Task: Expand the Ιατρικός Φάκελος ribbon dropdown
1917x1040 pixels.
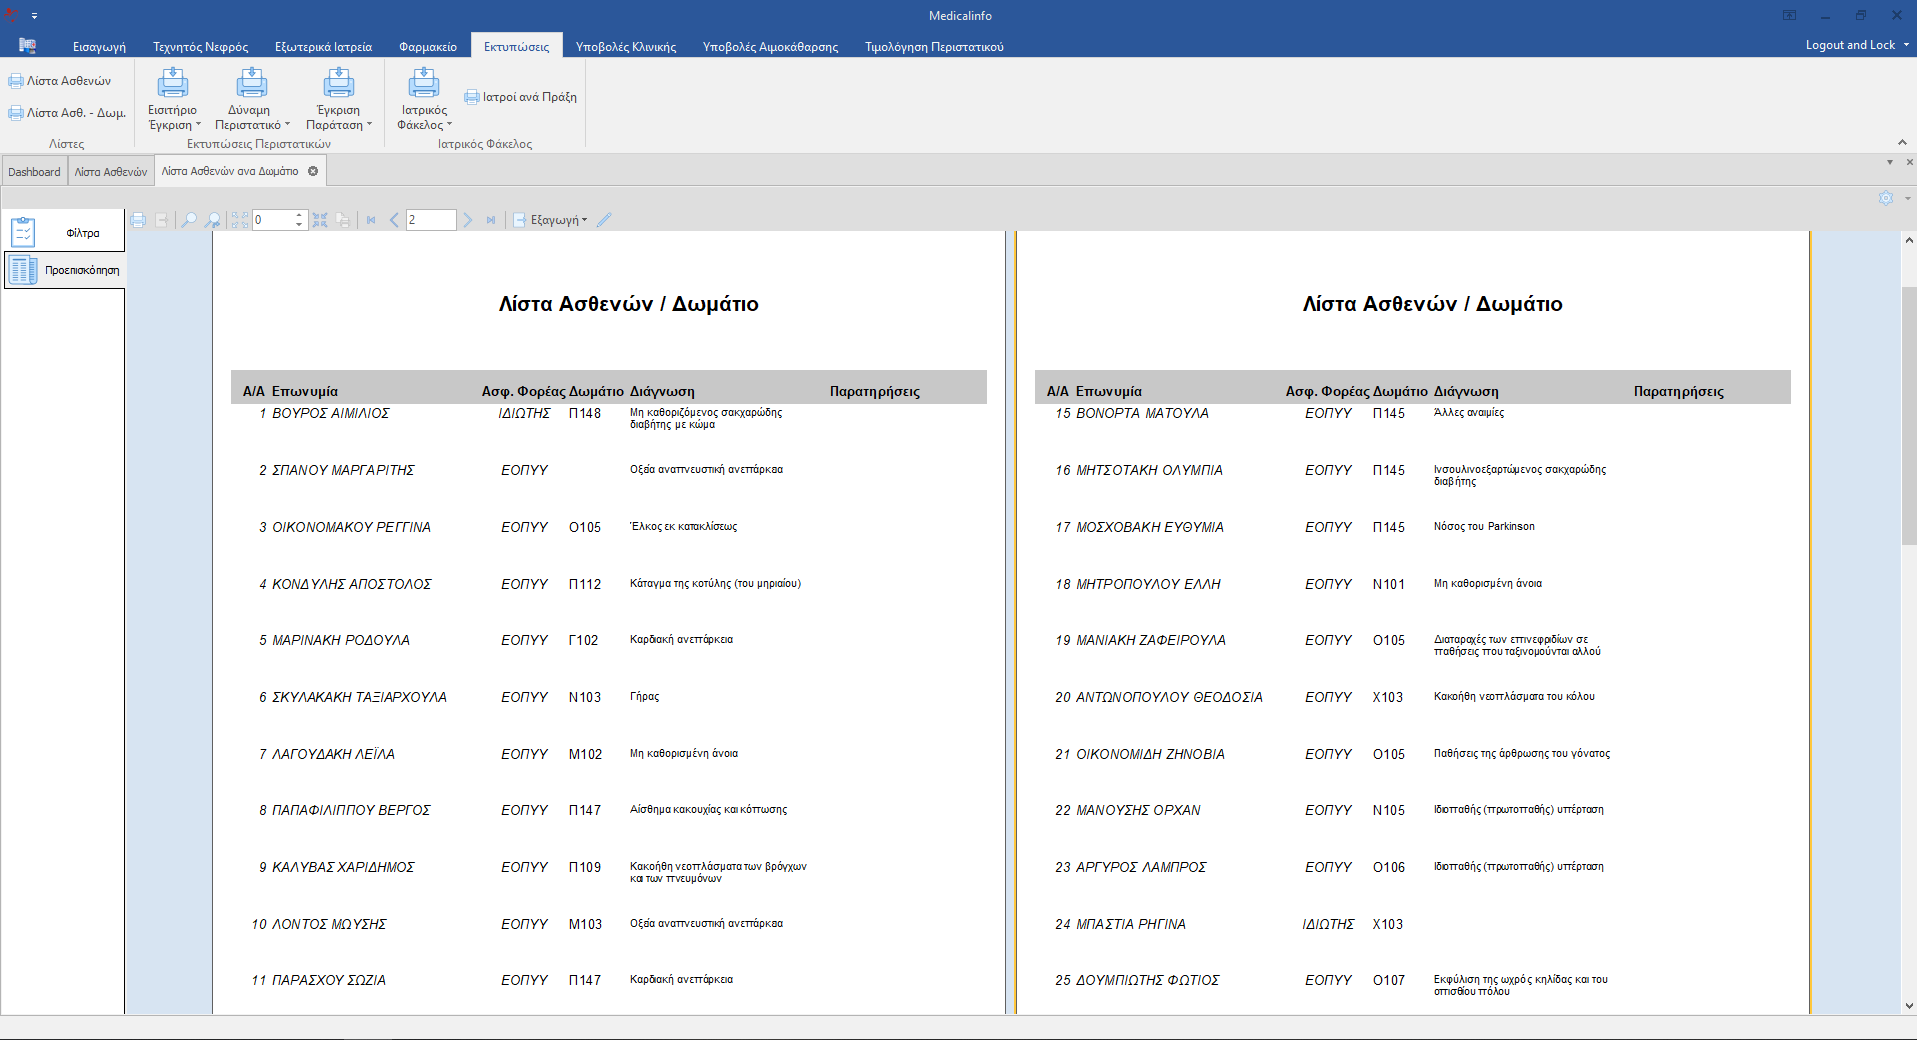Action: (424, 118)
